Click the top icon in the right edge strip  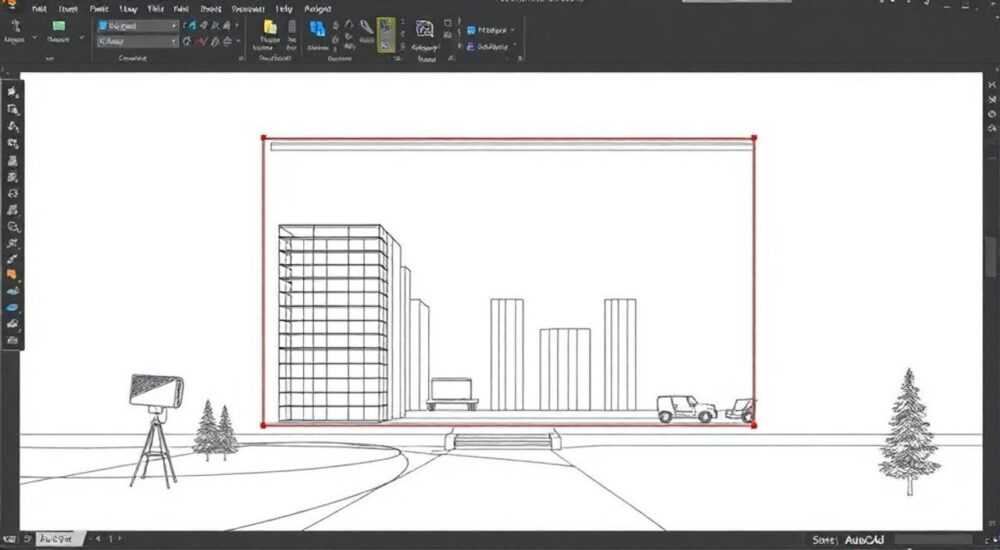992,84
